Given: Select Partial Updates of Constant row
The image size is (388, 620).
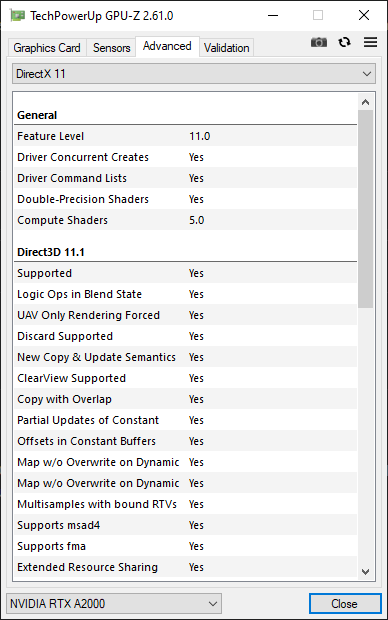Looking at the screenshot, I should click(x=185, y=420).
